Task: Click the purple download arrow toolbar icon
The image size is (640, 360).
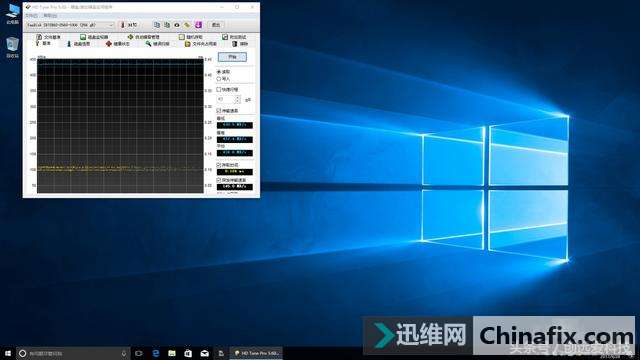Action: pos(198,25)
